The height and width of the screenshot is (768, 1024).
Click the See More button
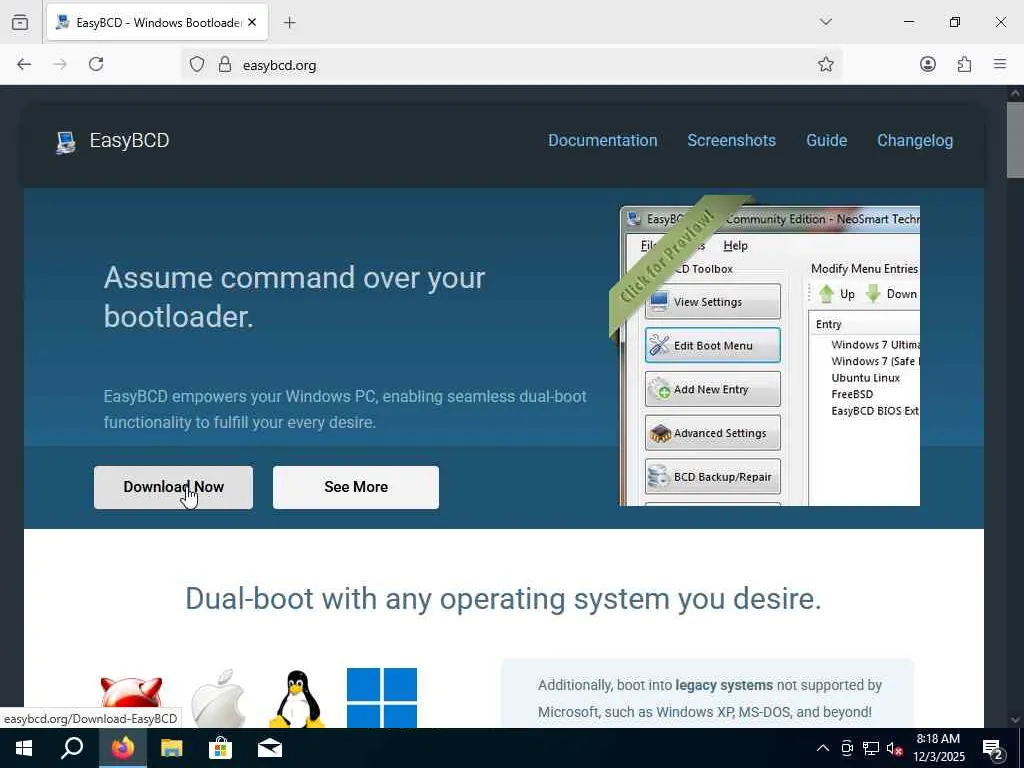(x=356, y=487)
